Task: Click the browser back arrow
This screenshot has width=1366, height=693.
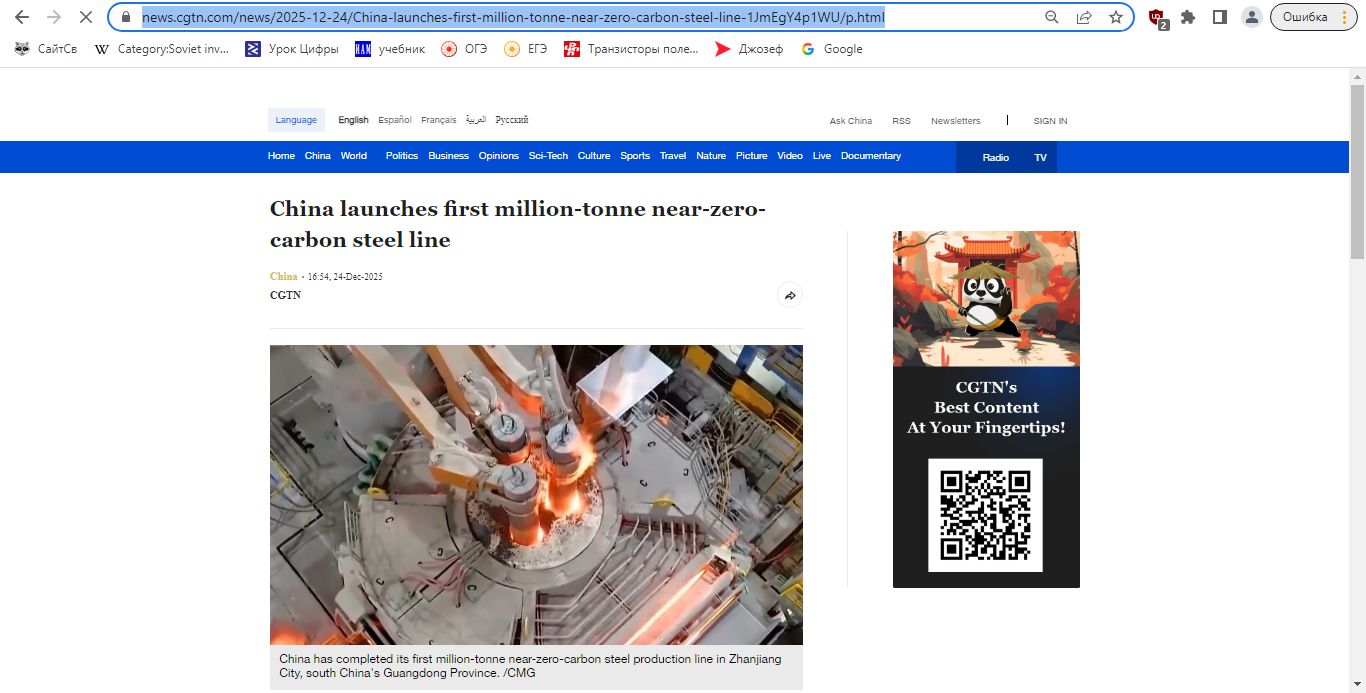Action: [x=22, y=17]
